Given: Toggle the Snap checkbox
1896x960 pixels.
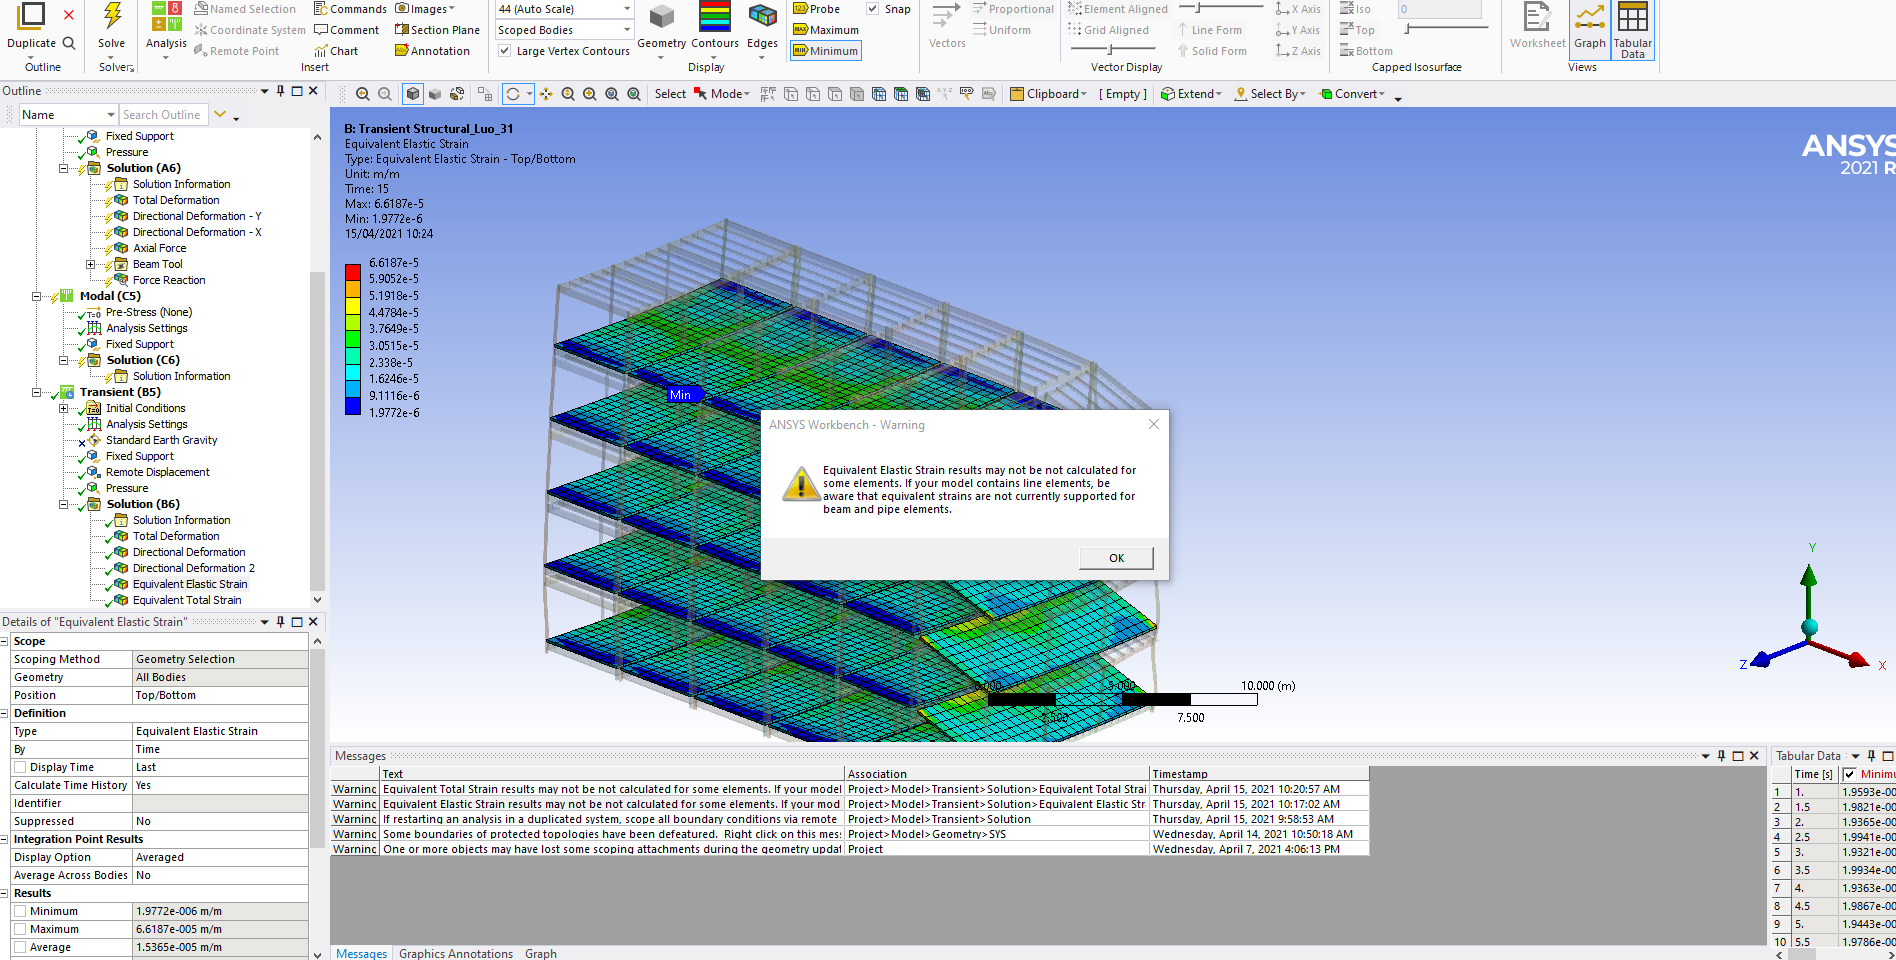Looking at the screenshot, I should (x=873, y=9).
